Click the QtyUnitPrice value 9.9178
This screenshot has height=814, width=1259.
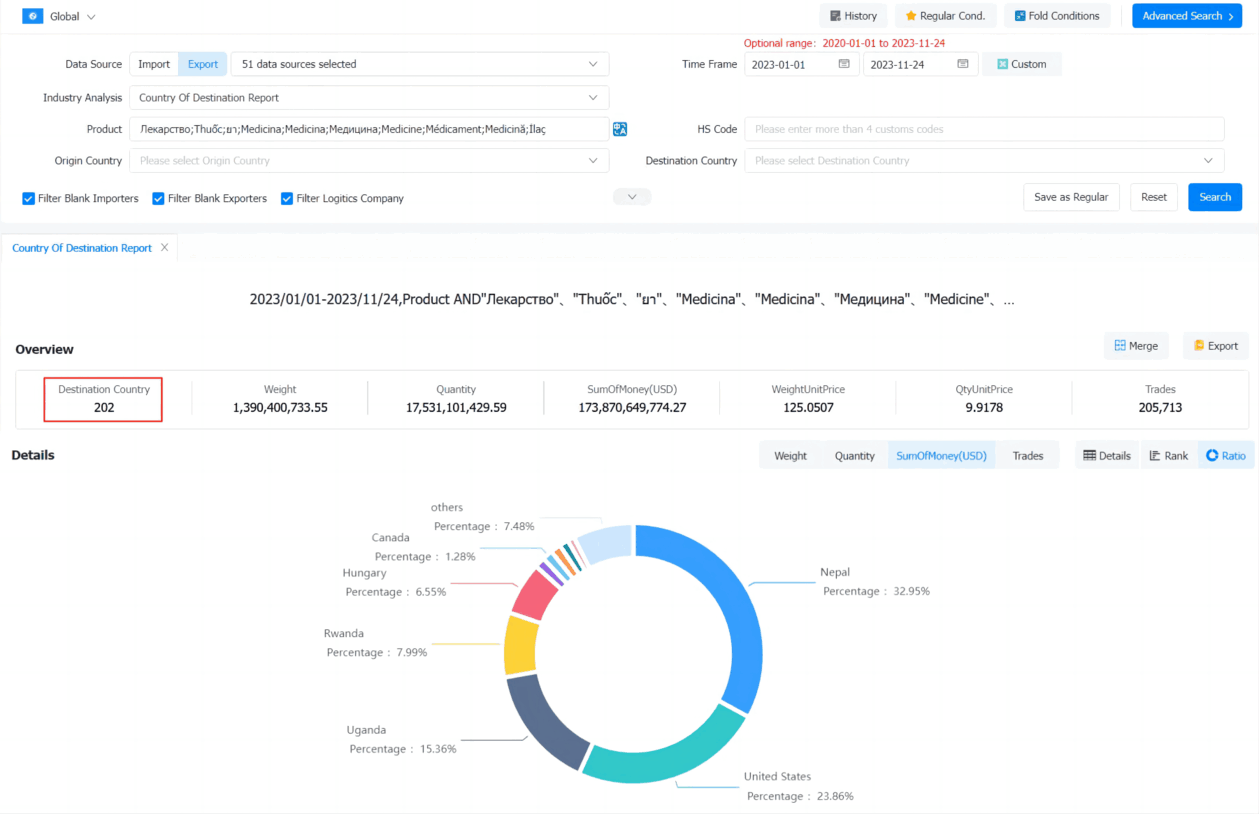[x=984, y=408]
